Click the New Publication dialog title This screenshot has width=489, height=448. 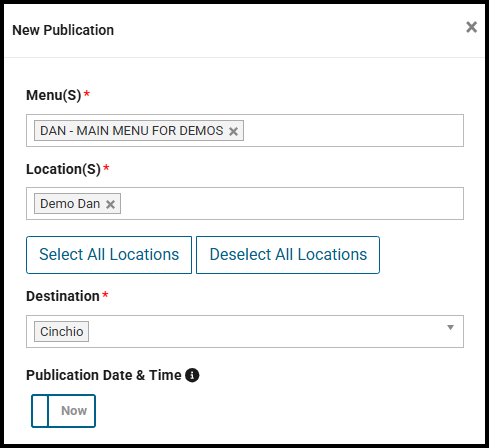pos(63,30)
